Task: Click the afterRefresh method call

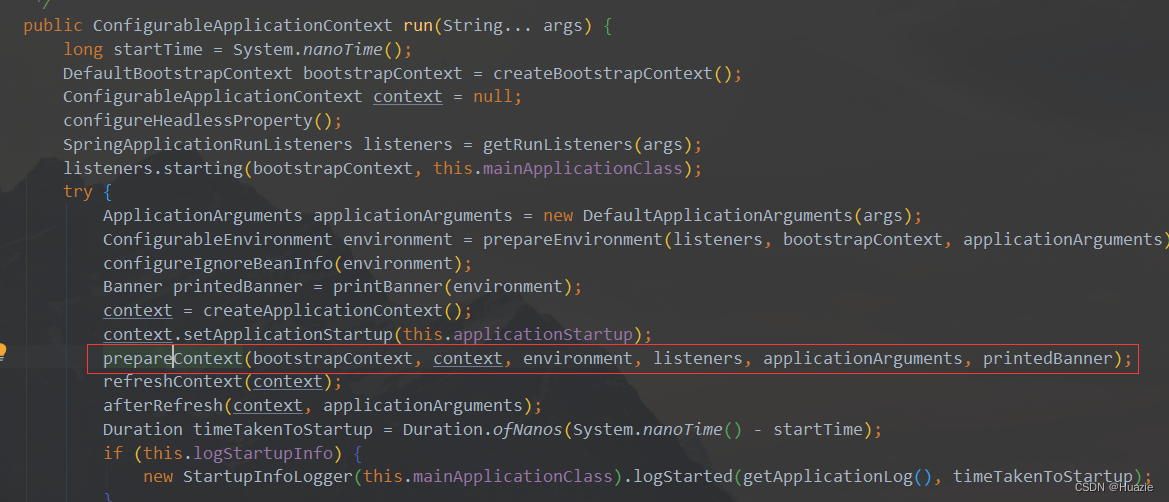Action: pos(163,406)
